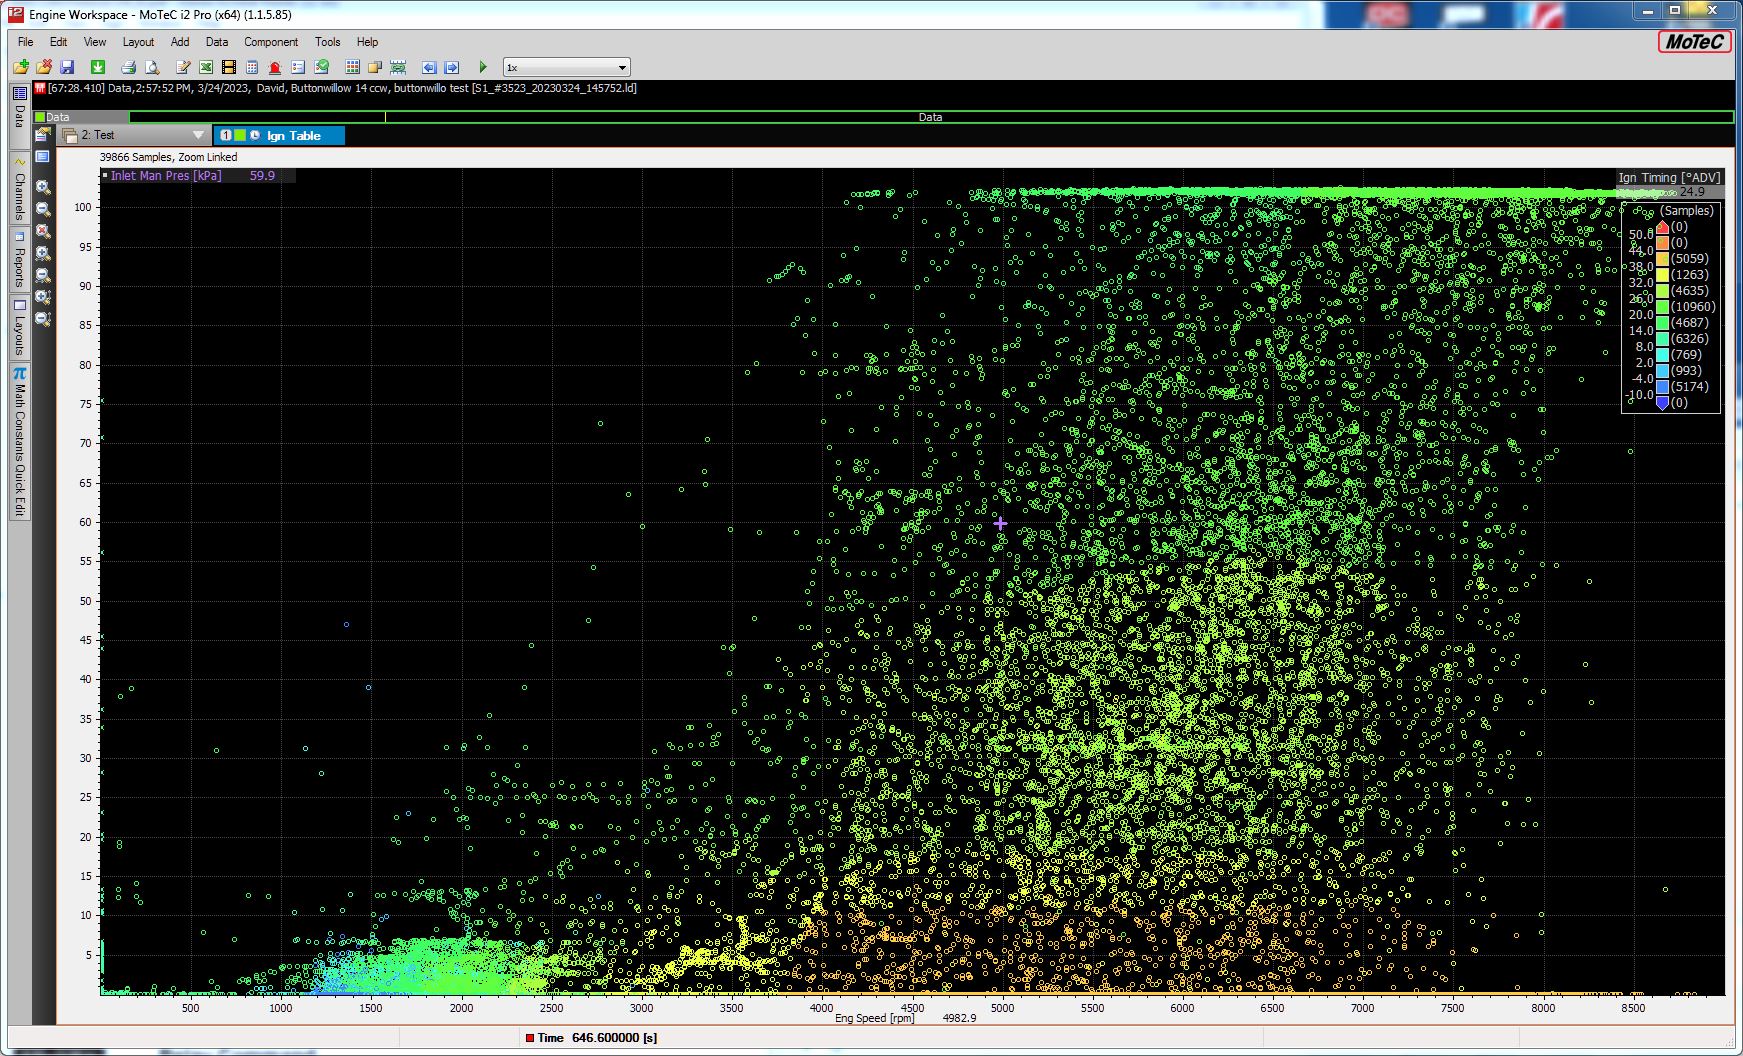Click the Save workspace floppy disk icon
Screen dimensions: 1743x1056
67,67
